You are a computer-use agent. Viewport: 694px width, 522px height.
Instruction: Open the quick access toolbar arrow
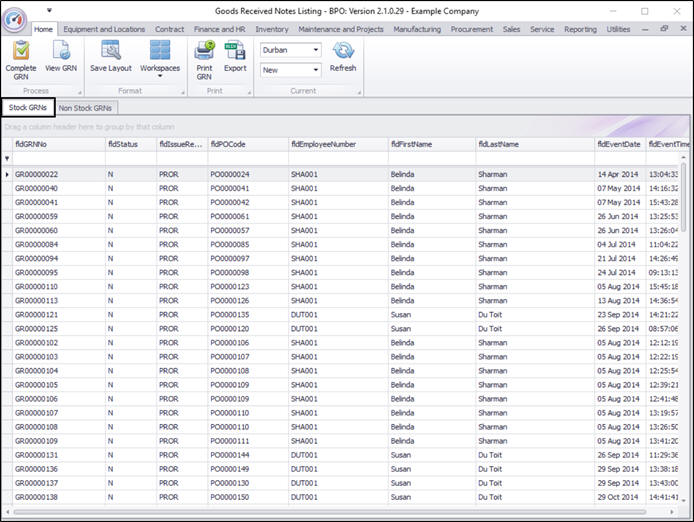[50, 10]
